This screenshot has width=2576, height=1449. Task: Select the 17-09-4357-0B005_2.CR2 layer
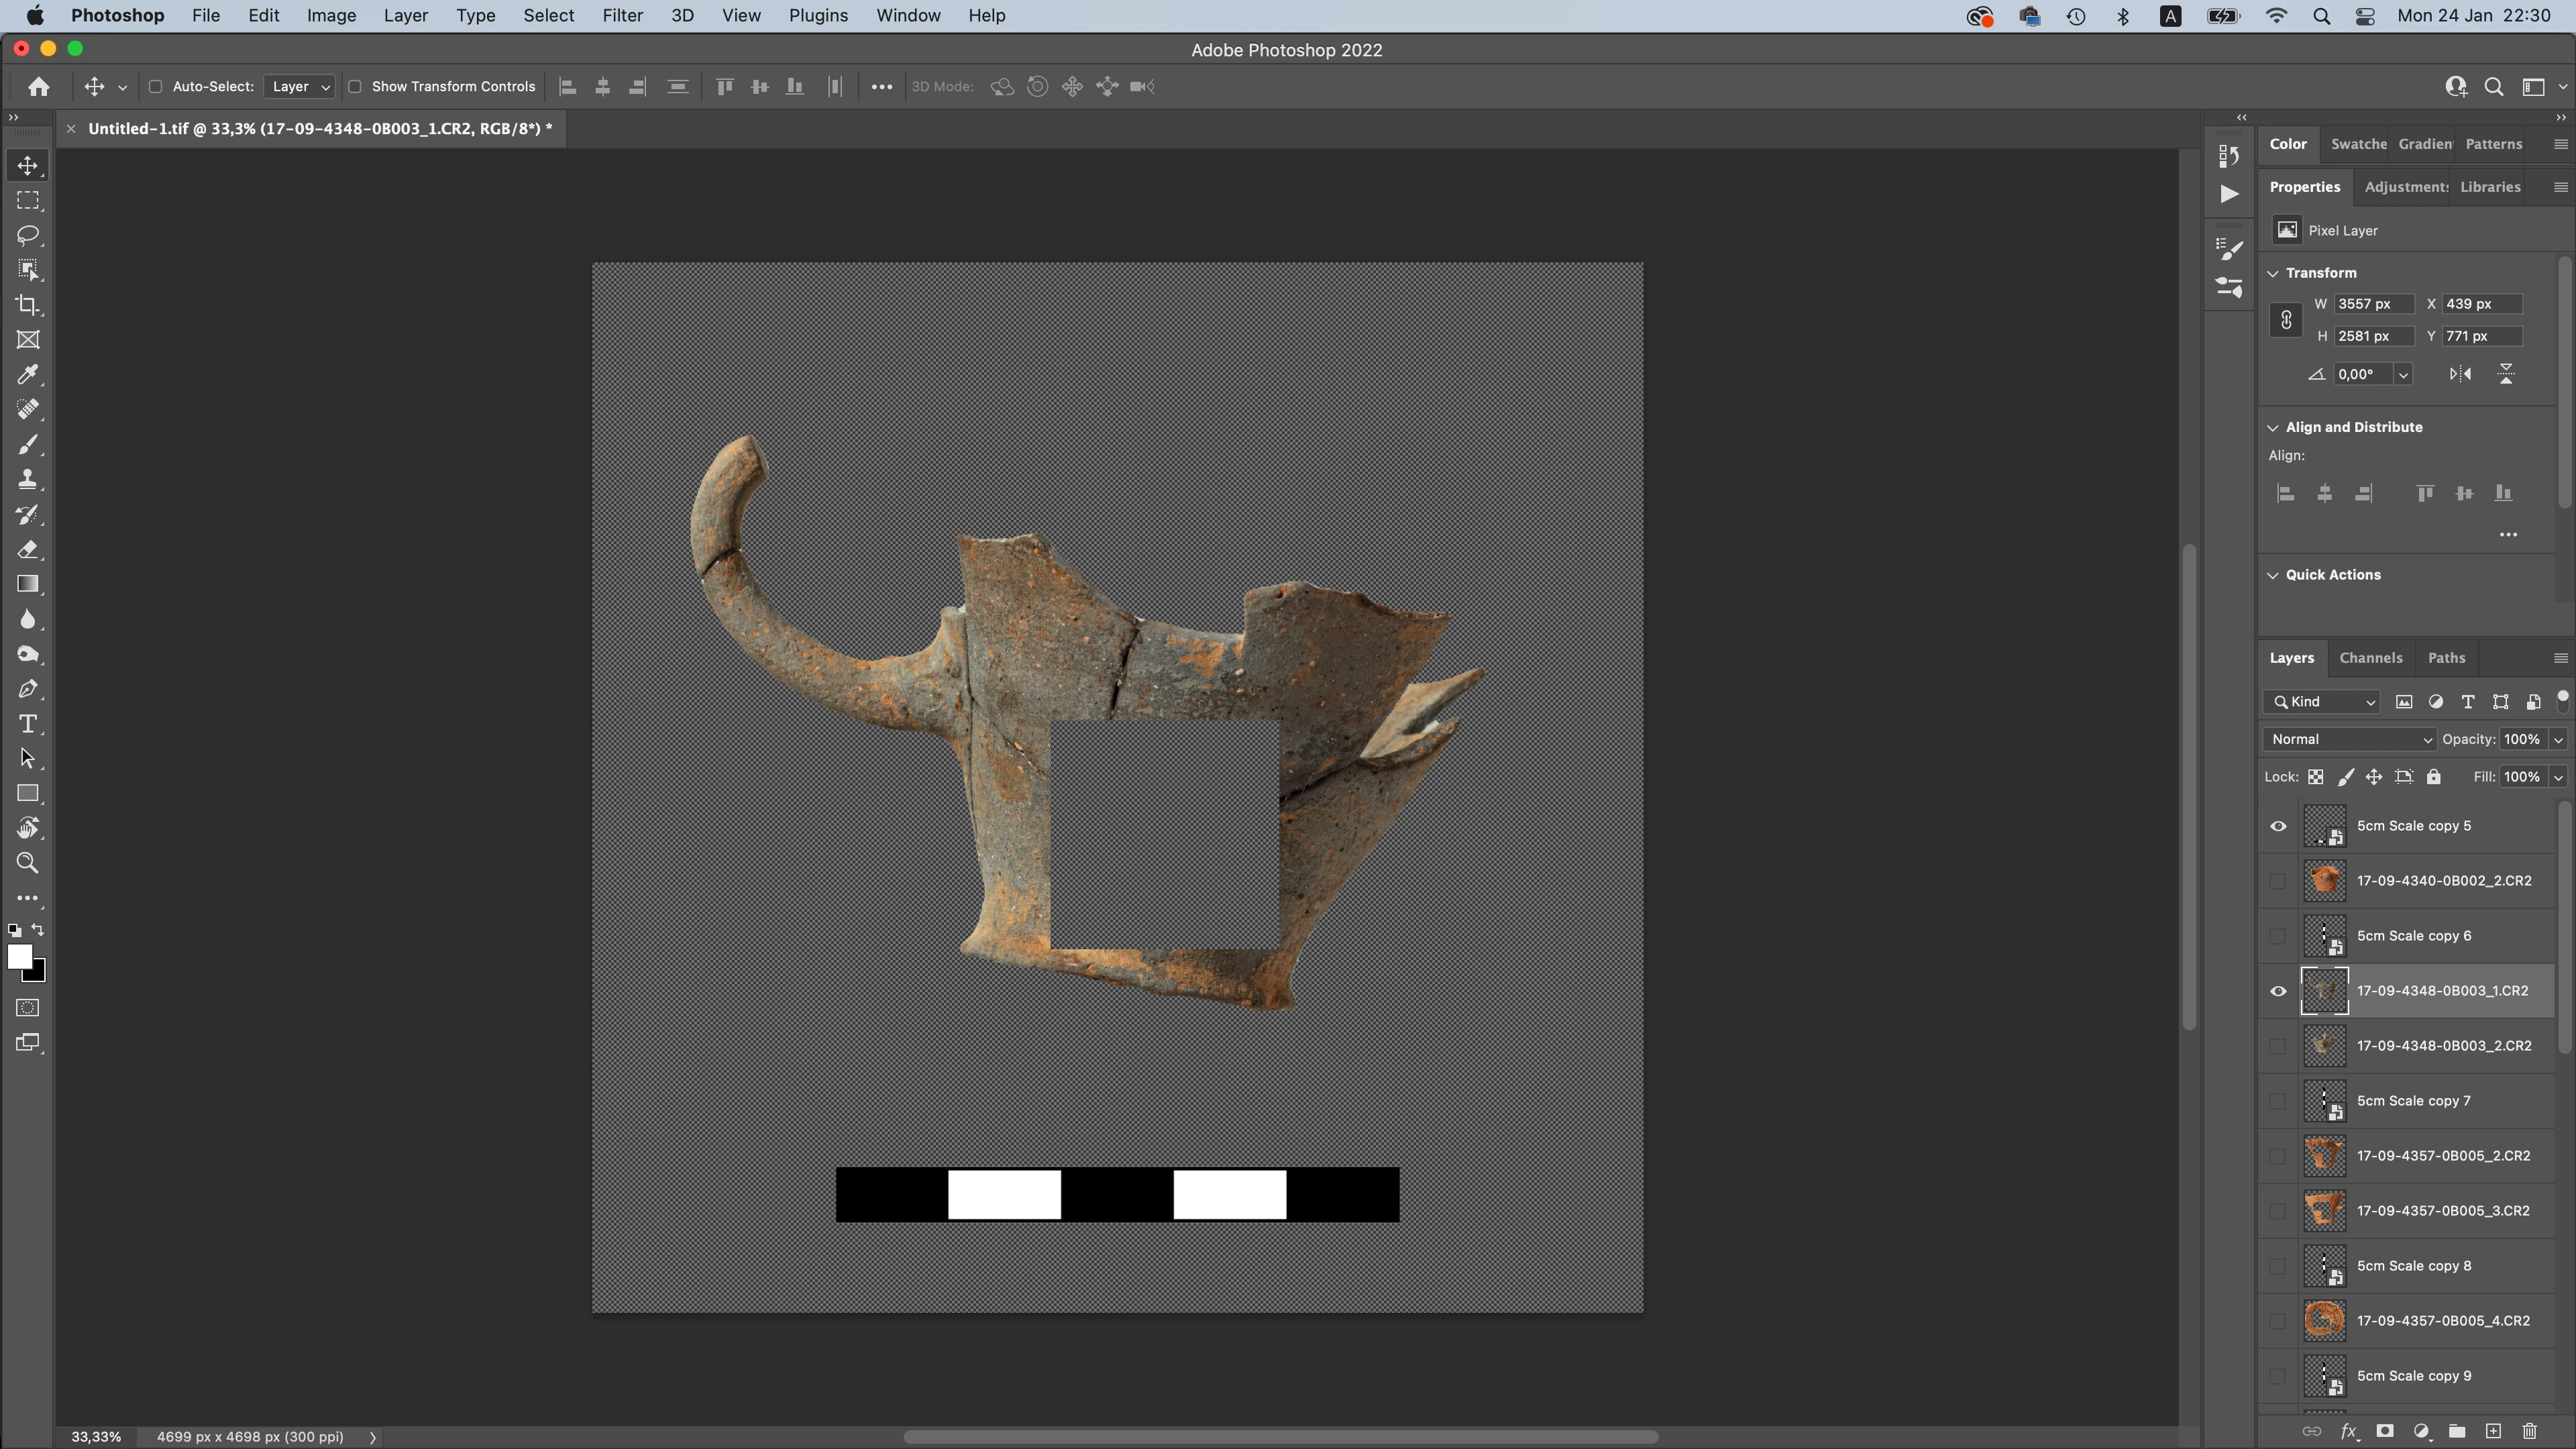[2442, 1155]
